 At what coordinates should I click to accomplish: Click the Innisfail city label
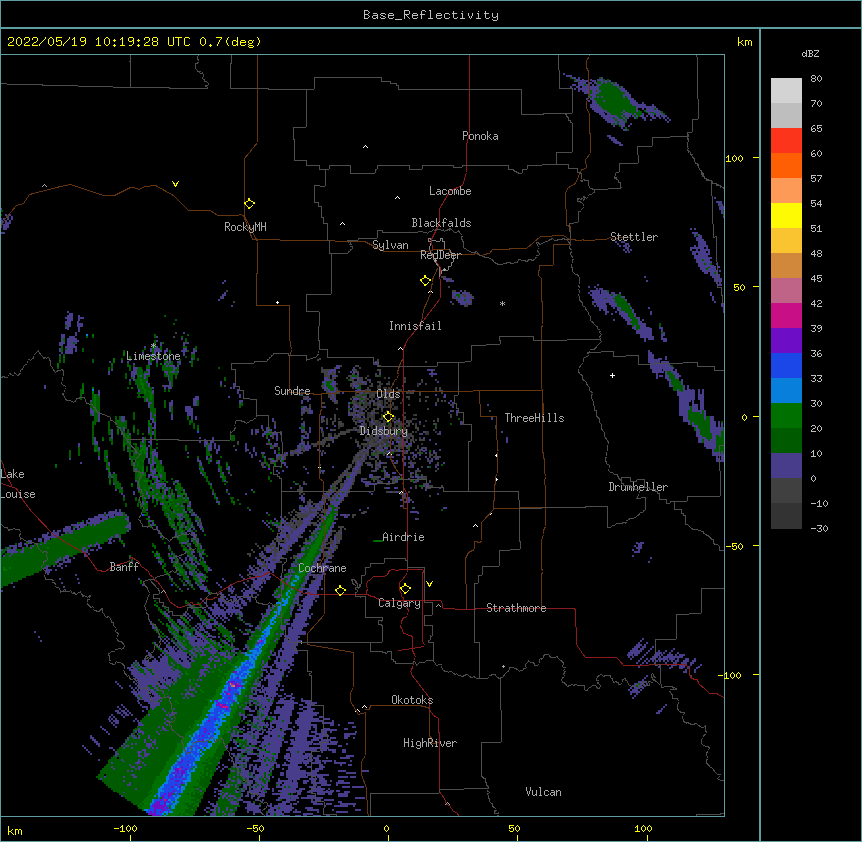[415, 326]
